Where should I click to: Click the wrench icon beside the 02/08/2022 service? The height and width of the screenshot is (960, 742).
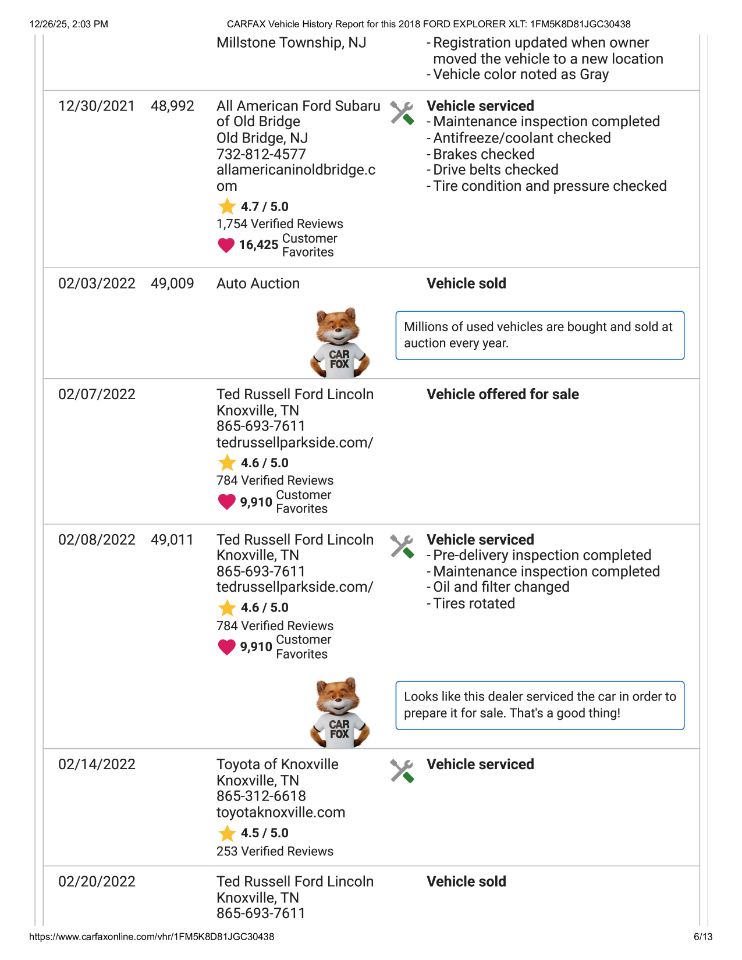point(401,546)
